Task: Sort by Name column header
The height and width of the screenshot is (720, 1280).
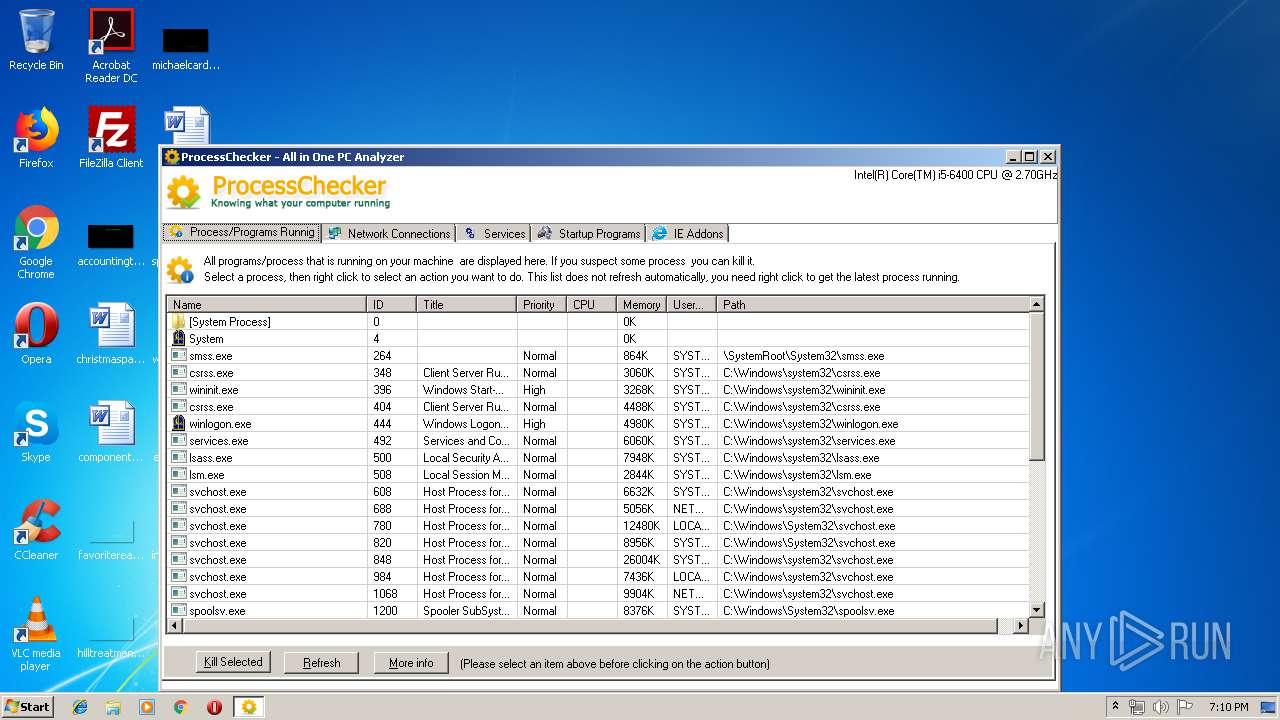Action: pos(267,304)
